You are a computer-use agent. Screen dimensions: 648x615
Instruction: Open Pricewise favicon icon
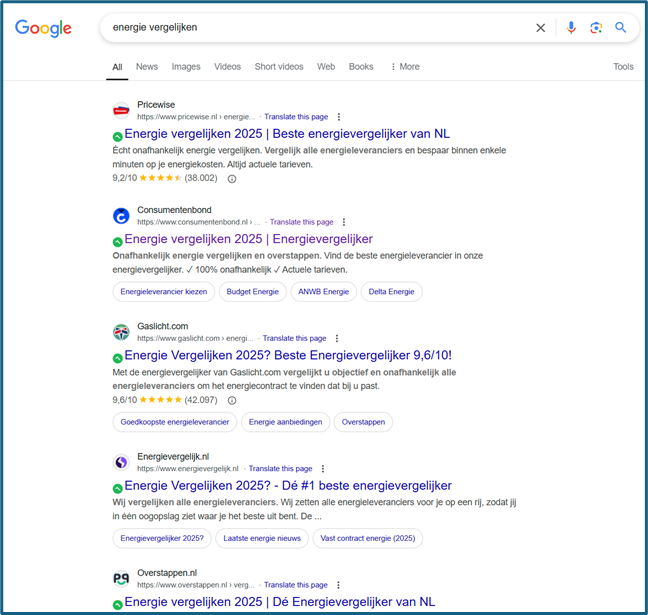pos(121,110)
